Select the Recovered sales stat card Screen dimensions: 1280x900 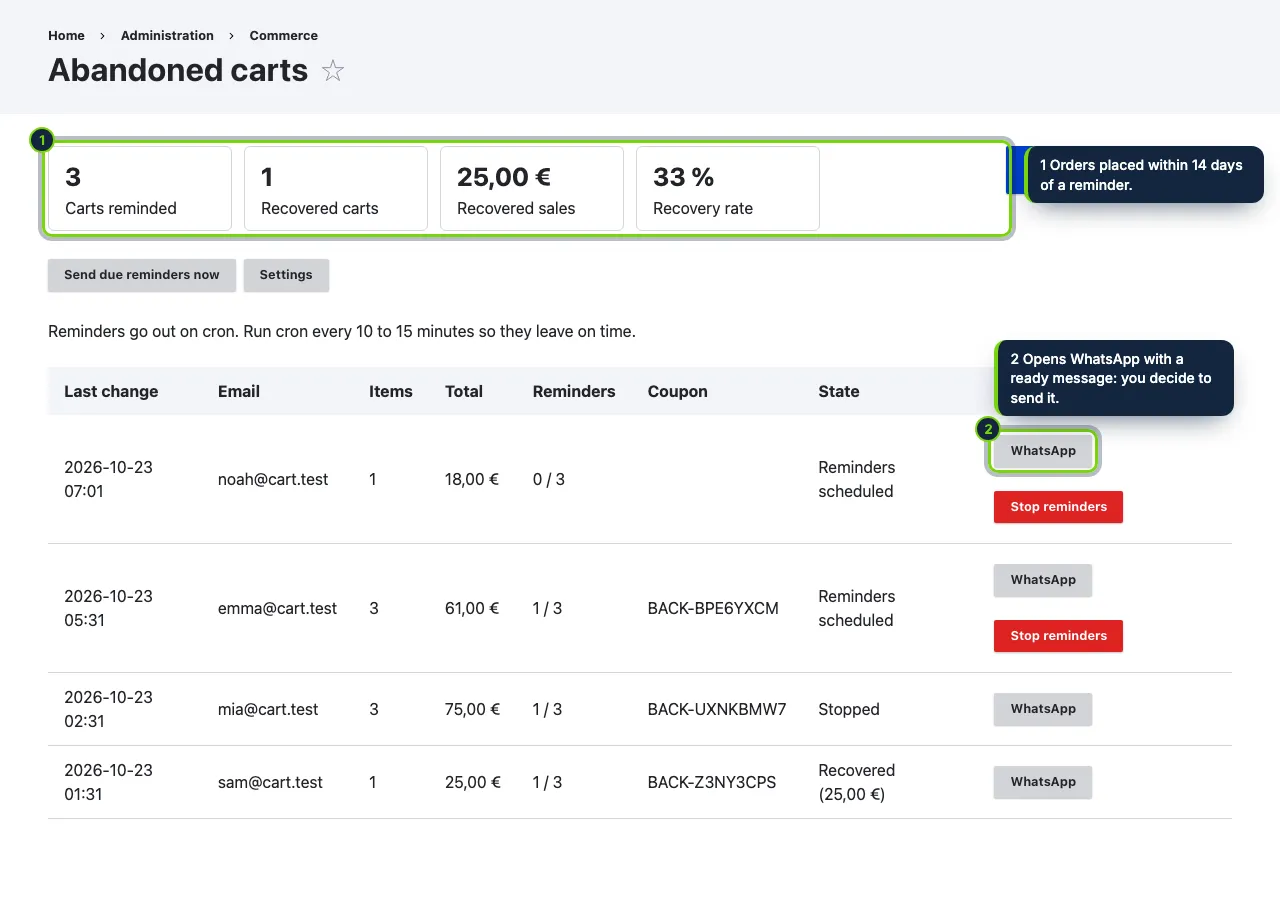coord(532,189)
